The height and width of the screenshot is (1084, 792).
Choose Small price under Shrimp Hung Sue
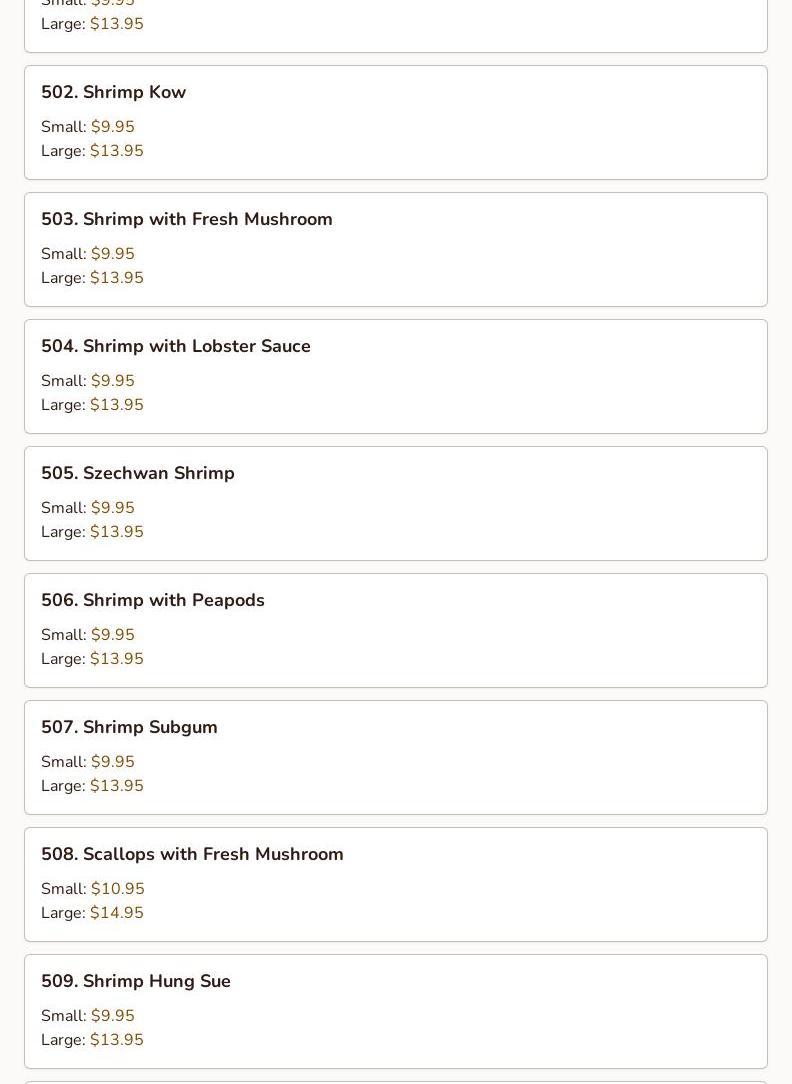point(112,1016)
